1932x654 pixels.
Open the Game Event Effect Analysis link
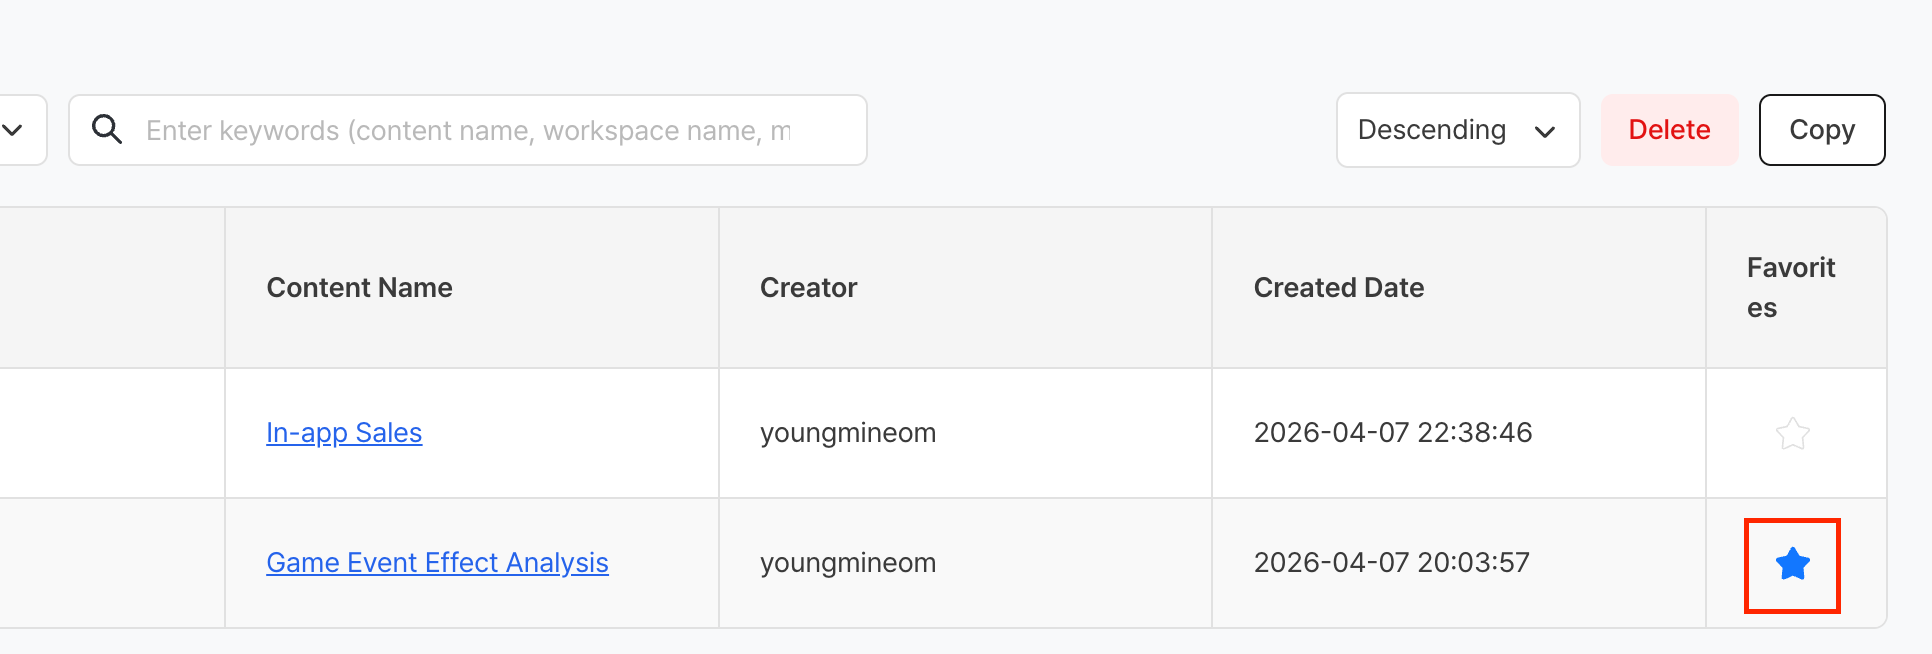[437, 563]
